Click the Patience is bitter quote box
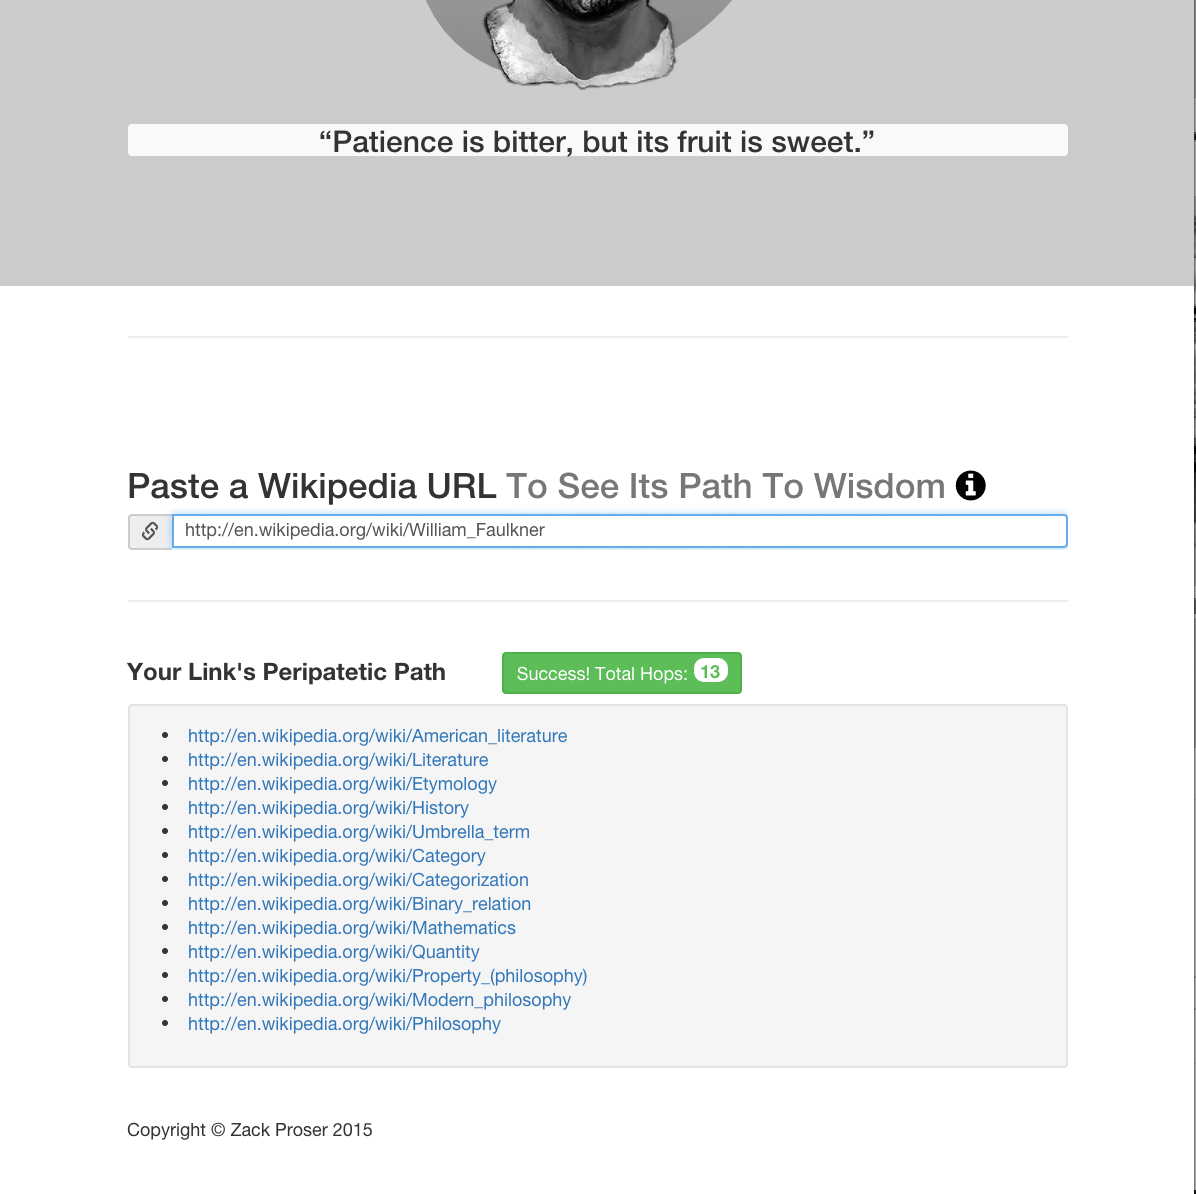The image size is (1196, 1194). [x=597, y=140]
